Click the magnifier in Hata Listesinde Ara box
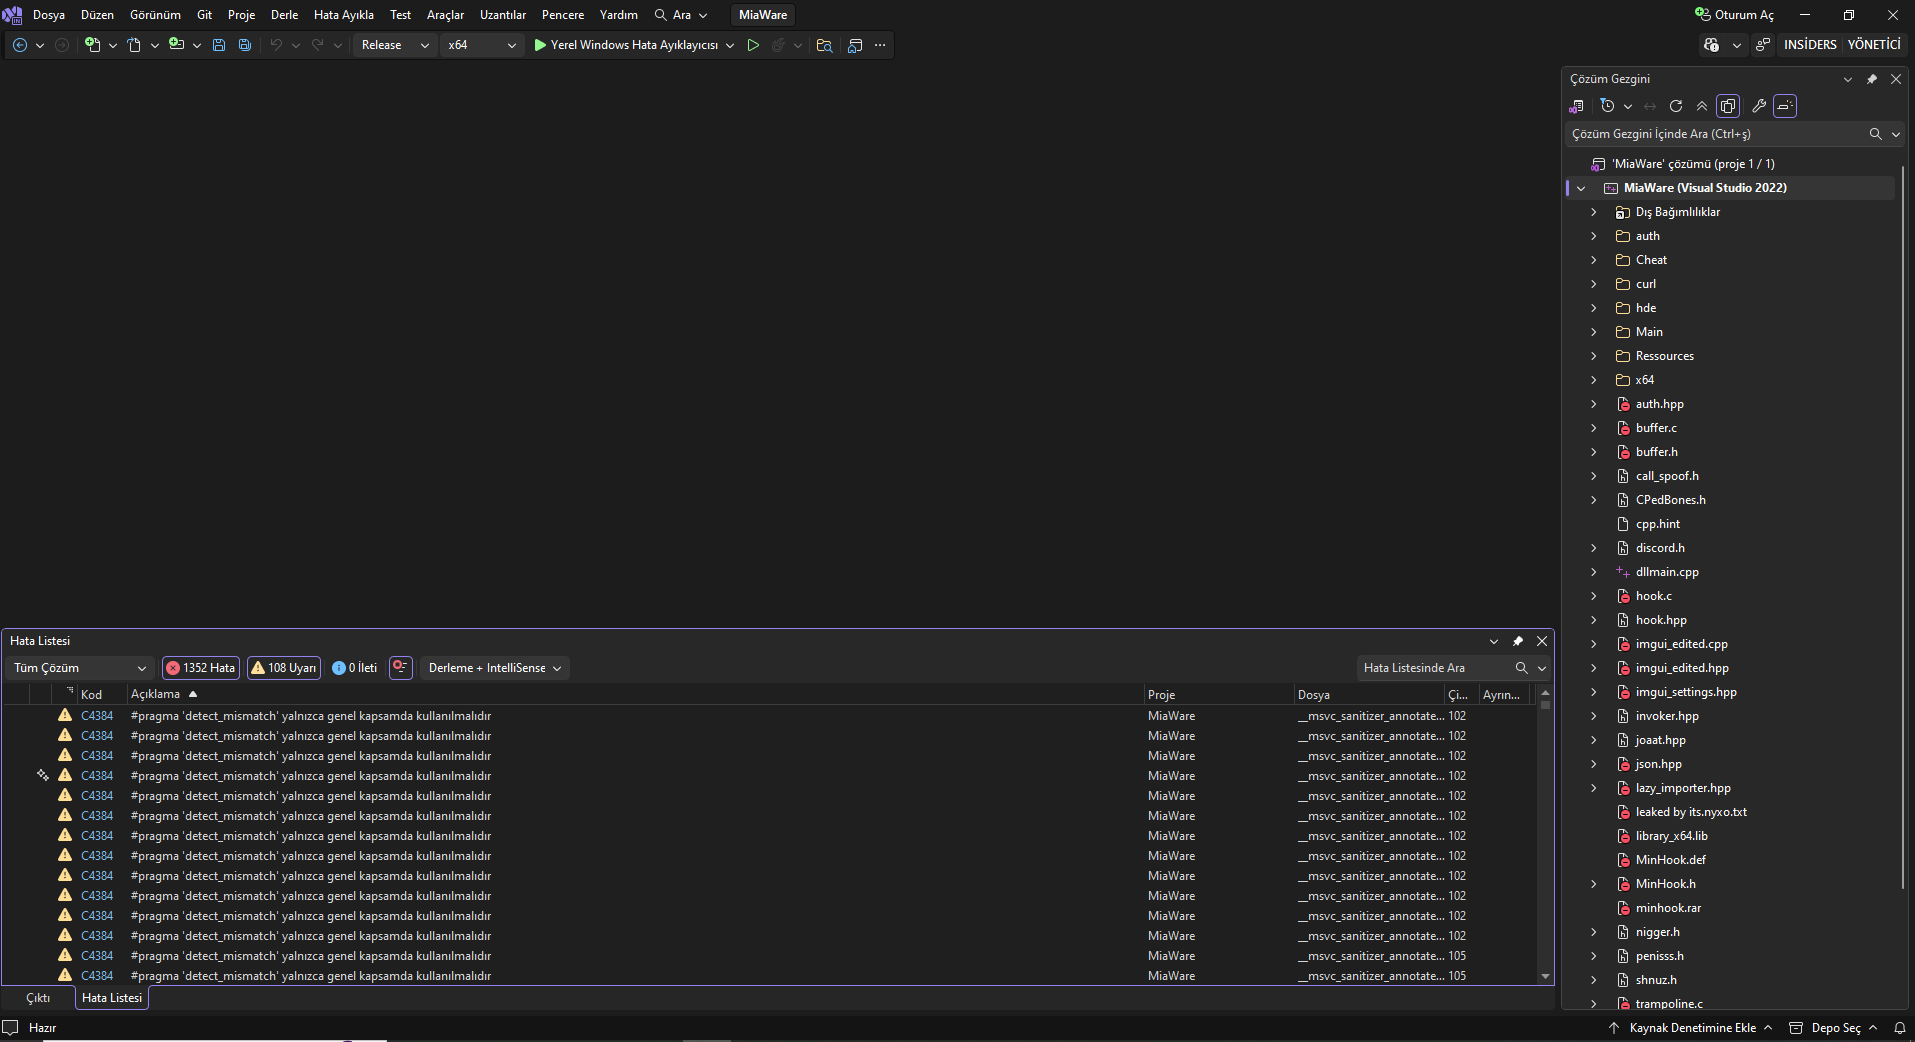 pos(1522,668)
